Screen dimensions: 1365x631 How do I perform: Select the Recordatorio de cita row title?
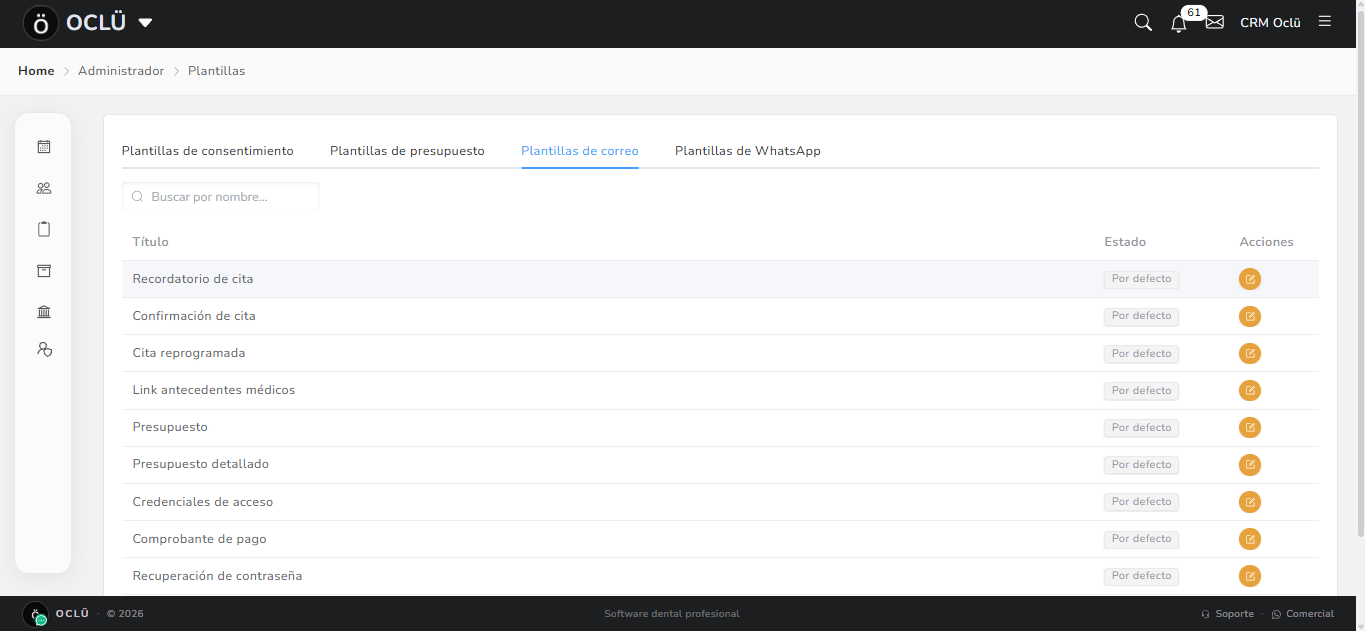(x=193, y=279)
